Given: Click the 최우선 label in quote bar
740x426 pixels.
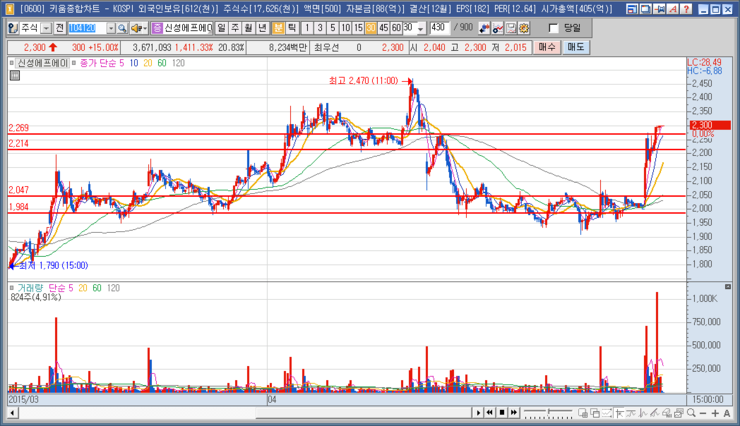Looking at the screenshot, I should tap(327, 47).
